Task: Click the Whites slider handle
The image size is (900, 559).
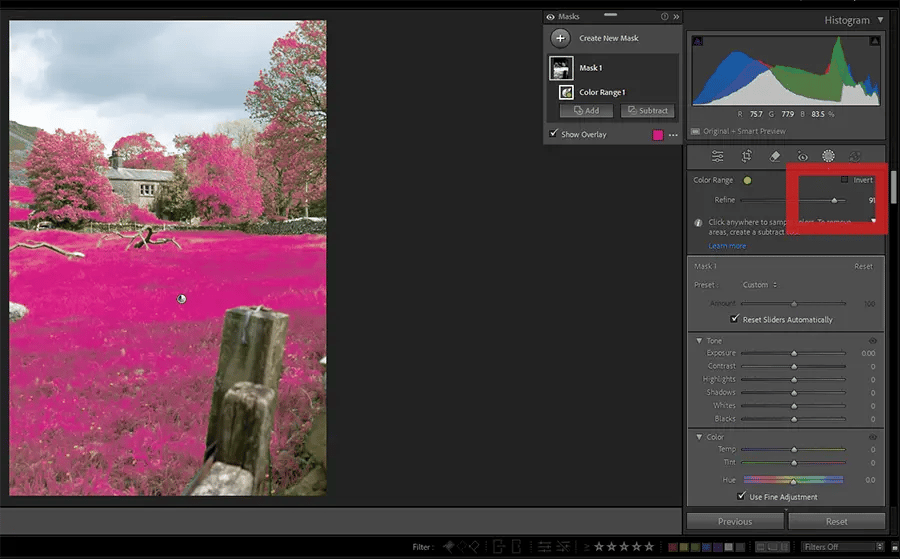Action: [x=794, y=406]
